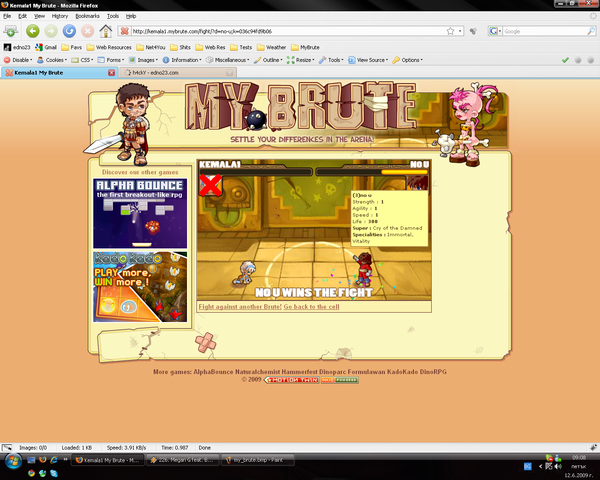Open the Images dropdown in web developer toolbar
This screenshot has width=600, height=480.
(143, 60)
